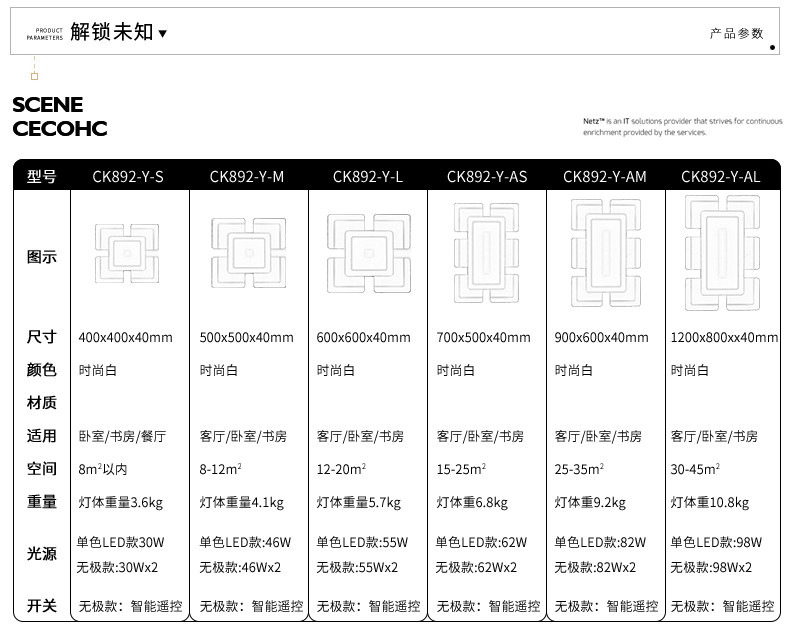Click the 8m²以内 space value
Viewport: 790px width, 634px height.
[103, 469]
